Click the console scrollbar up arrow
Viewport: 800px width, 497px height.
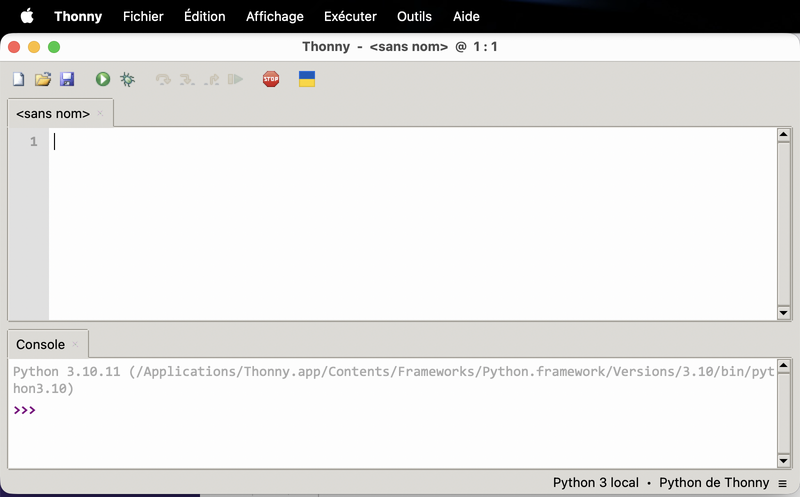(x=784, y=365)
